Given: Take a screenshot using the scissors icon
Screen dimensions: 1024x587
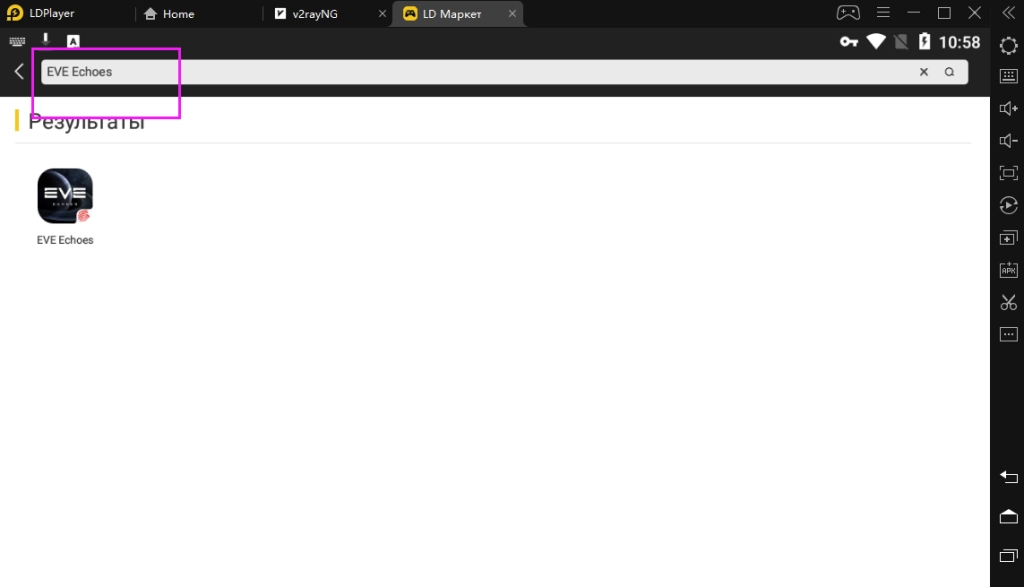Looking at the screenshot, I should (1008, 302).
